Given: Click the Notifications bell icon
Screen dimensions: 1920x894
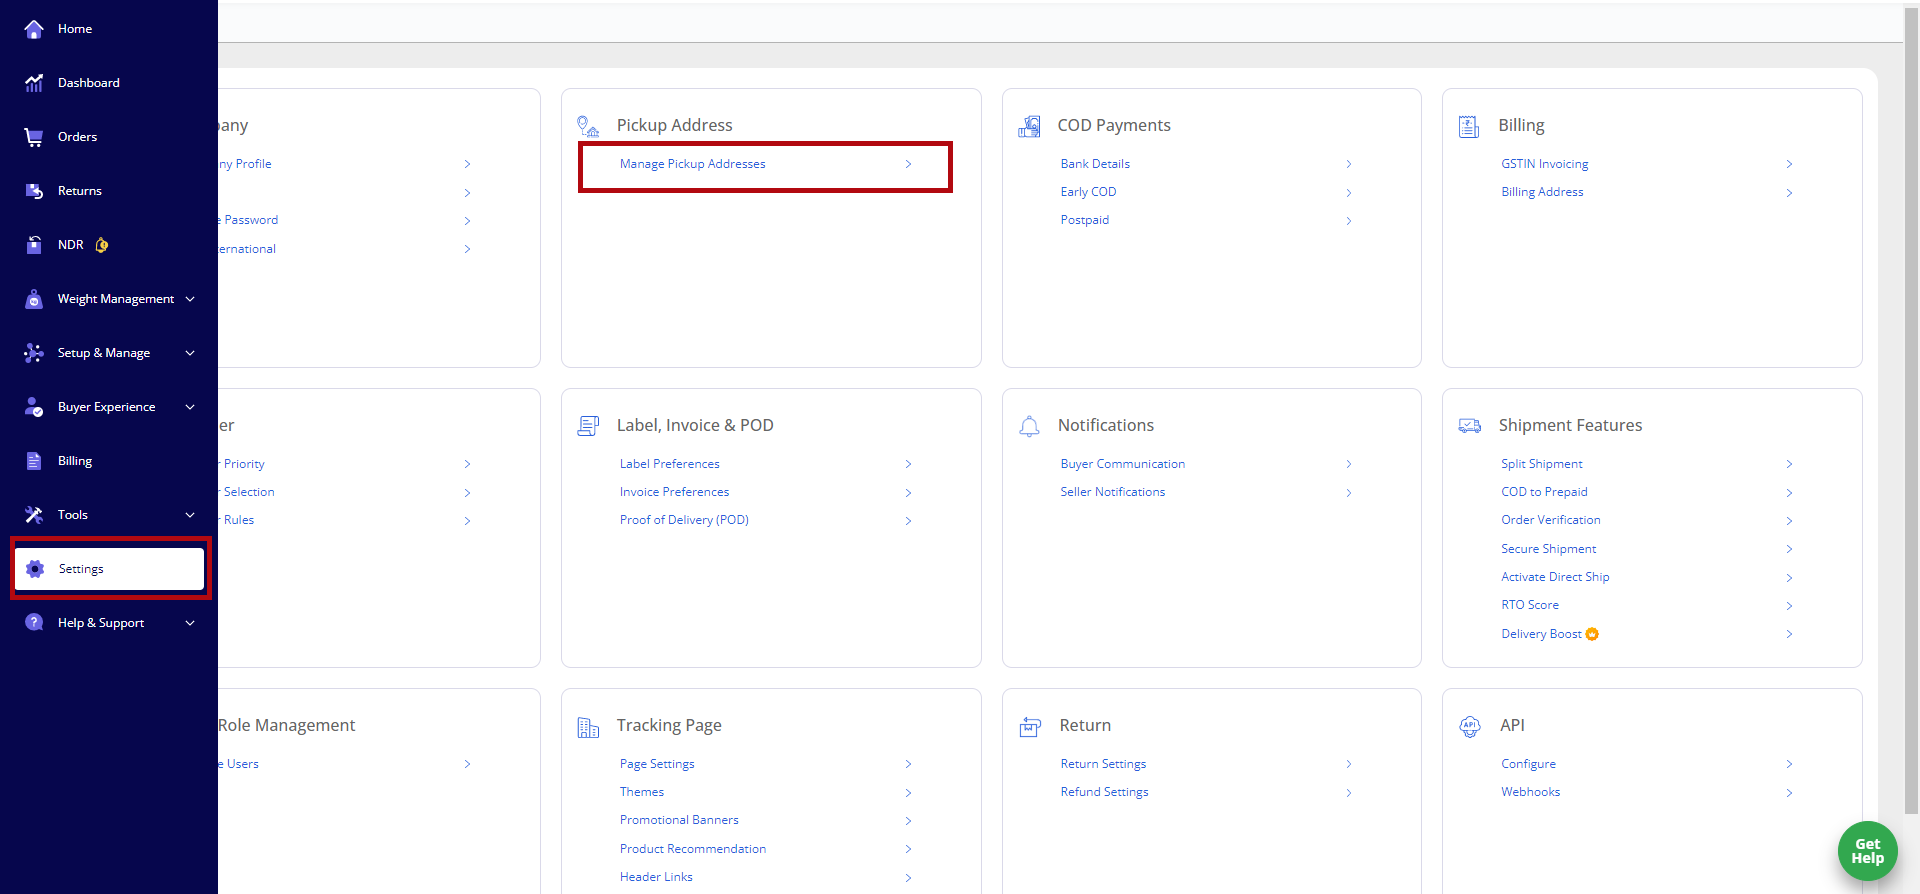Looking at the screenshot, I should pos(1029,426).
